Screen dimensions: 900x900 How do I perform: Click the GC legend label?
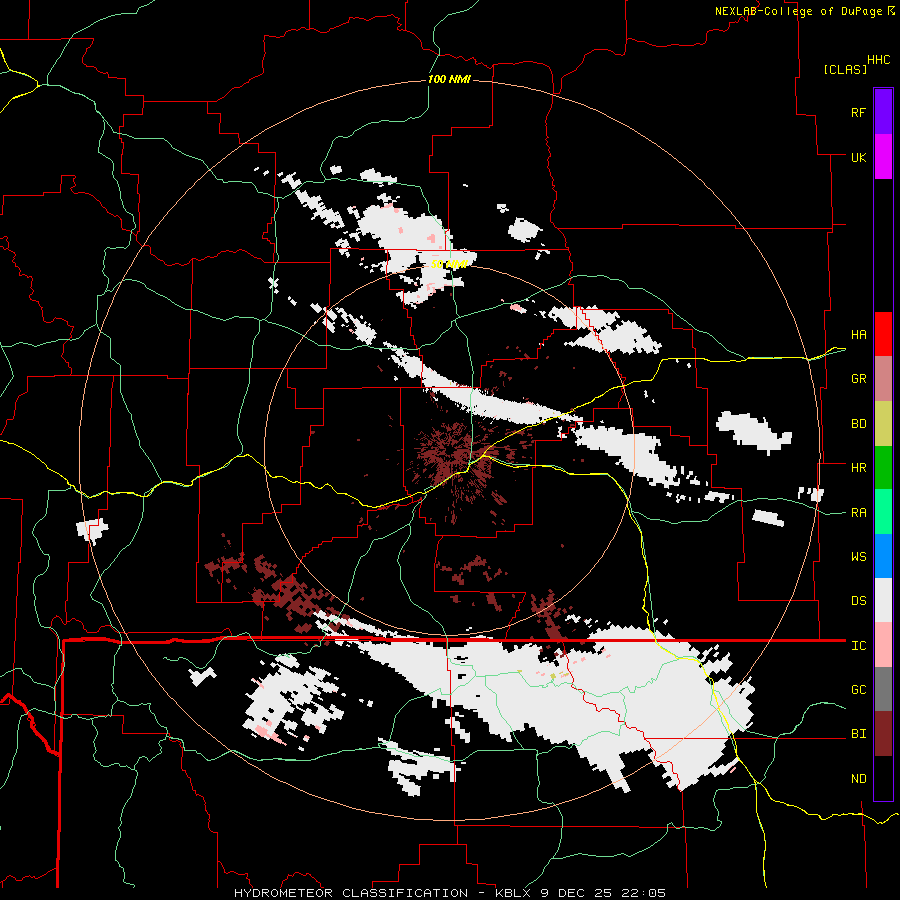pyautogui.click(x=858, y=690)
